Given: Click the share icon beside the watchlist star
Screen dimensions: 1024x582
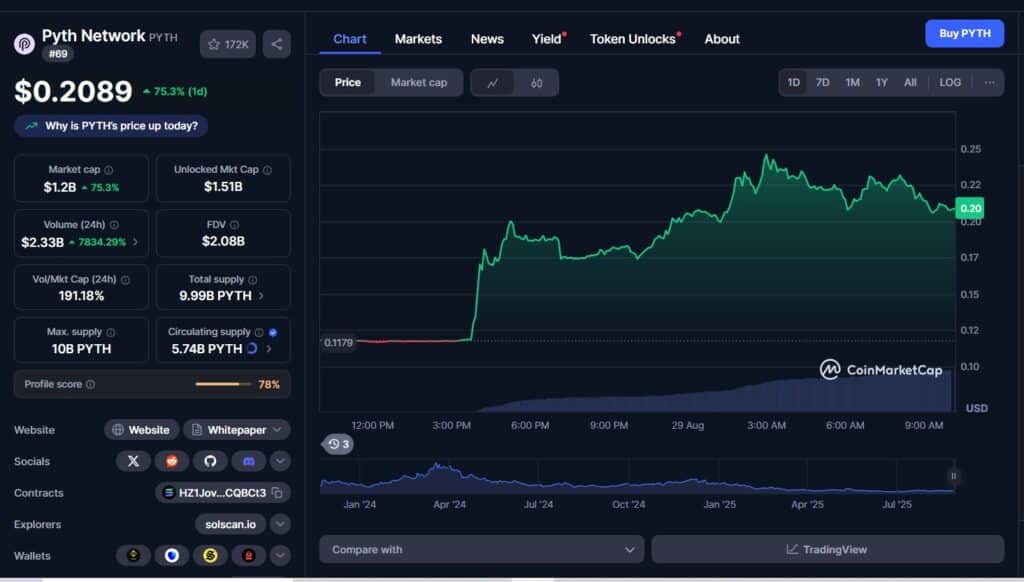Looking at the screenshot, I should click(277, 44).
